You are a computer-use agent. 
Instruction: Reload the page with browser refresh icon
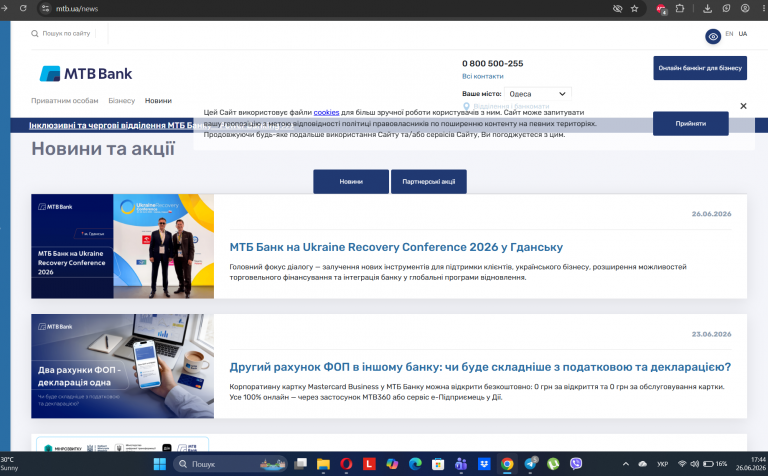(23, 8)
